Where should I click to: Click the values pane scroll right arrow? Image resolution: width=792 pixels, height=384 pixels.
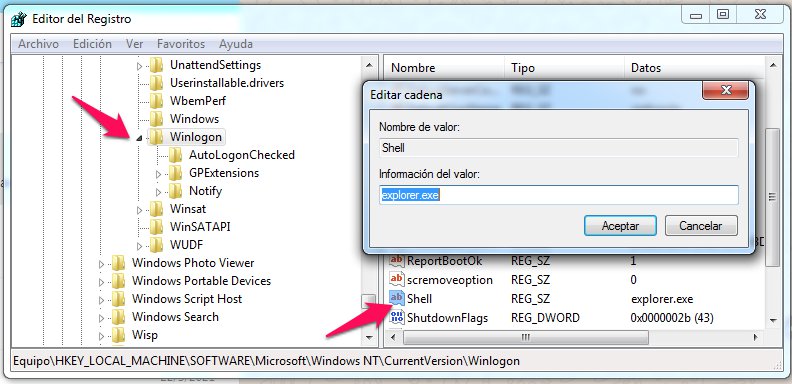pyautogui.click(x=757, y=337)
